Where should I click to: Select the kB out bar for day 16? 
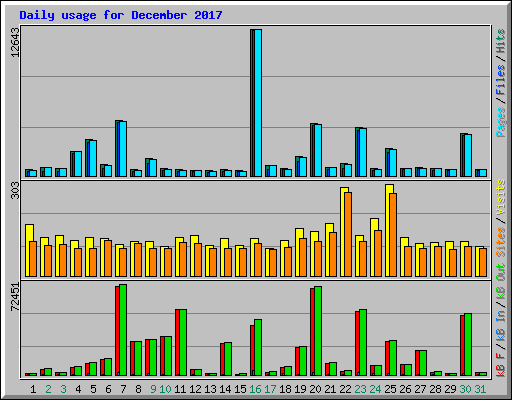click(x=258, y=348)
